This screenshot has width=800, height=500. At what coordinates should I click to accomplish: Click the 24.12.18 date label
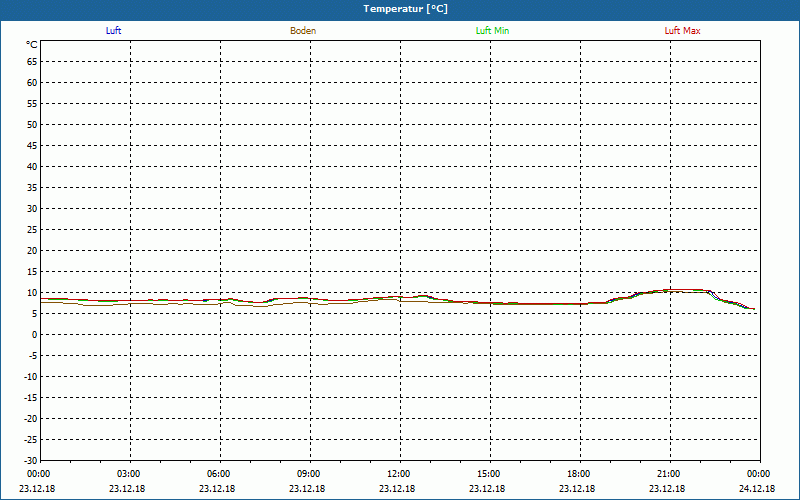757,488
